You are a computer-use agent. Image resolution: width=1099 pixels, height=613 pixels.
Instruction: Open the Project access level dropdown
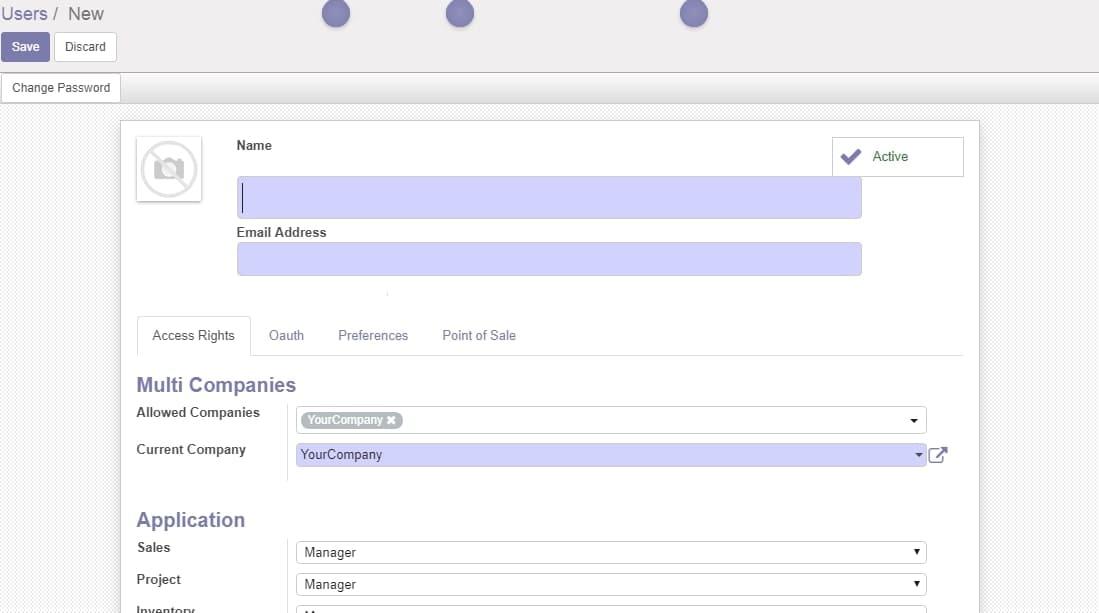coord(611,584)
